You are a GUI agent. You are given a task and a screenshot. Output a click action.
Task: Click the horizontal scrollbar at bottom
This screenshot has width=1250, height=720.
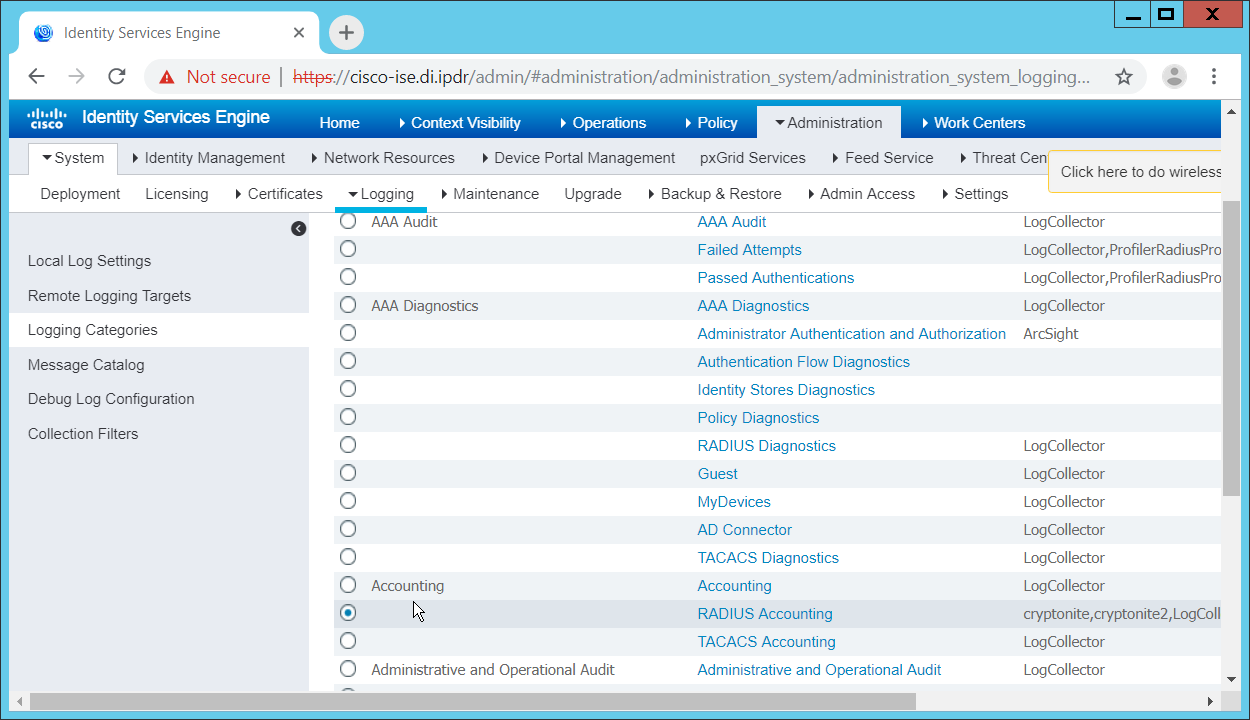(x=472, y=701)
